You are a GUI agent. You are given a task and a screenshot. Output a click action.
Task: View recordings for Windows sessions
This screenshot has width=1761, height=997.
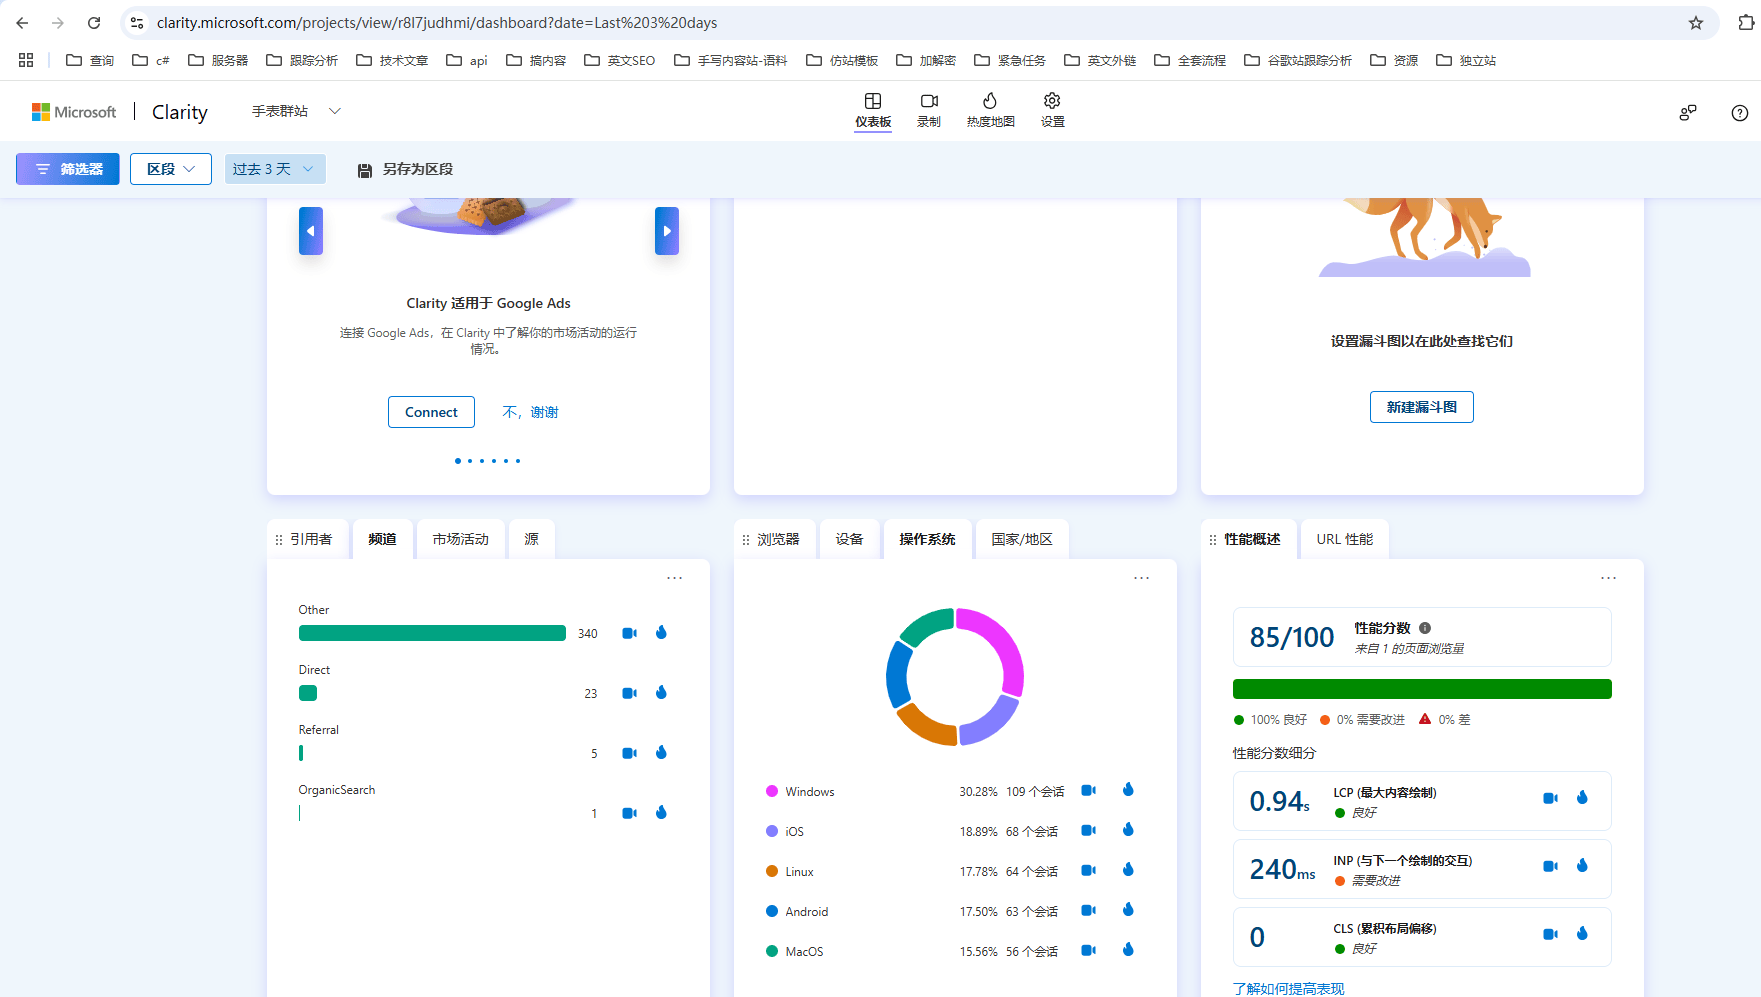pyautogui.click(x=1088, y=790)
